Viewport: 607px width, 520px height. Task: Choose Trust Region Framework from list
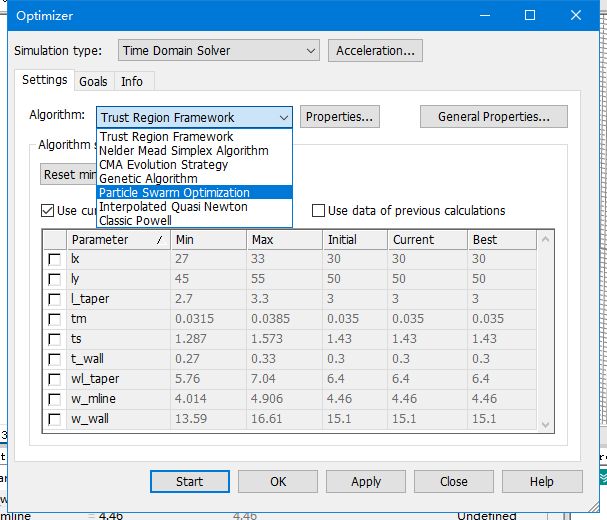194,136
